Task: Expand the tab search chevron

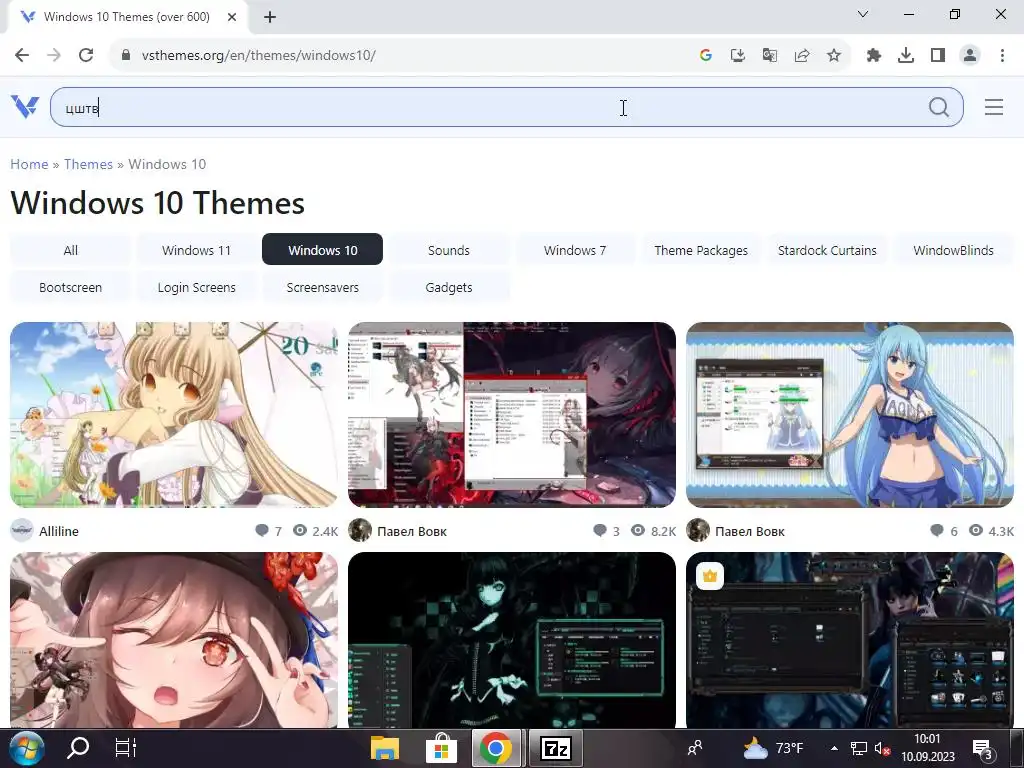Action: click(863, 14)
